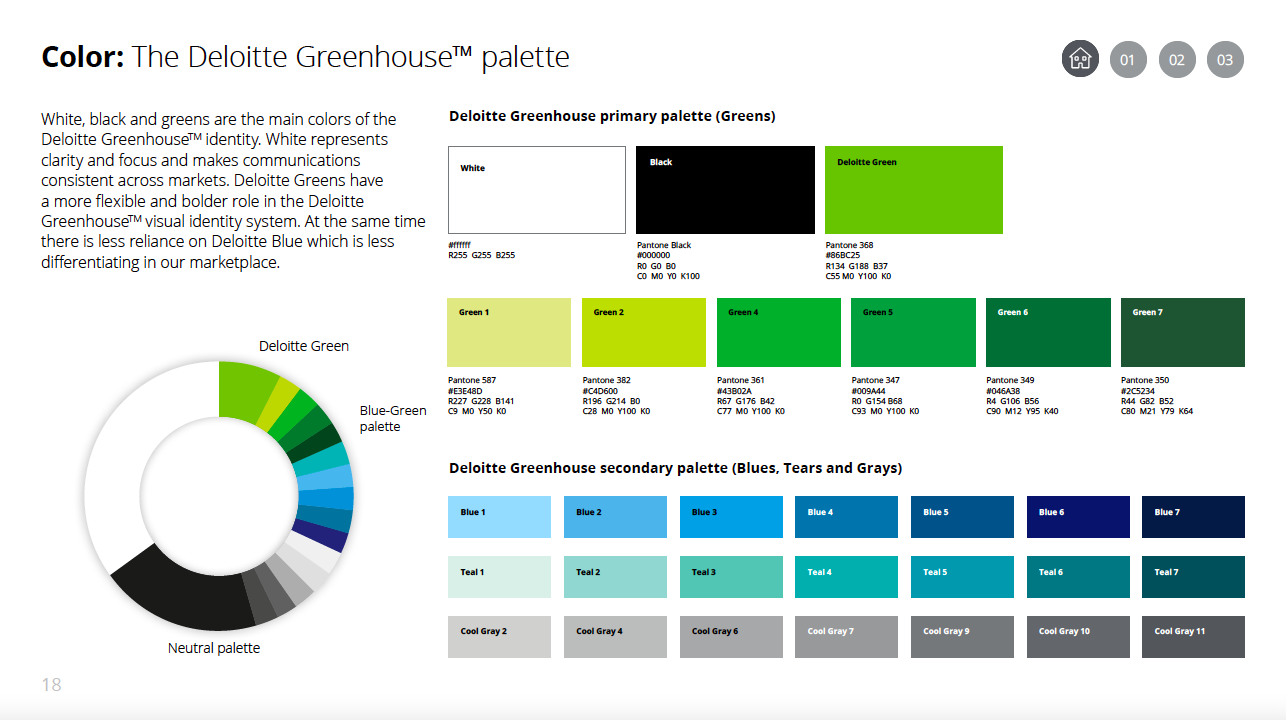
Task: Select the Blue 1 swatch
Action: coord(499,517)
